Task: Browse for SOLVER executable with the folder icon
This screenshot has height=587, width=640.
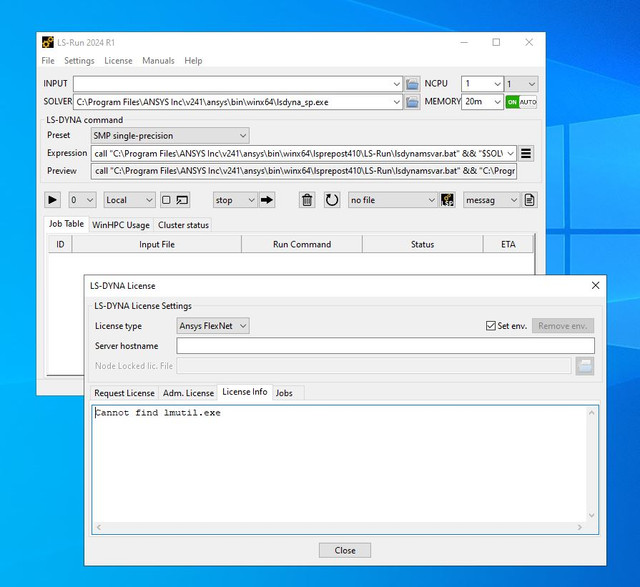Action: [x=412, y=102]
